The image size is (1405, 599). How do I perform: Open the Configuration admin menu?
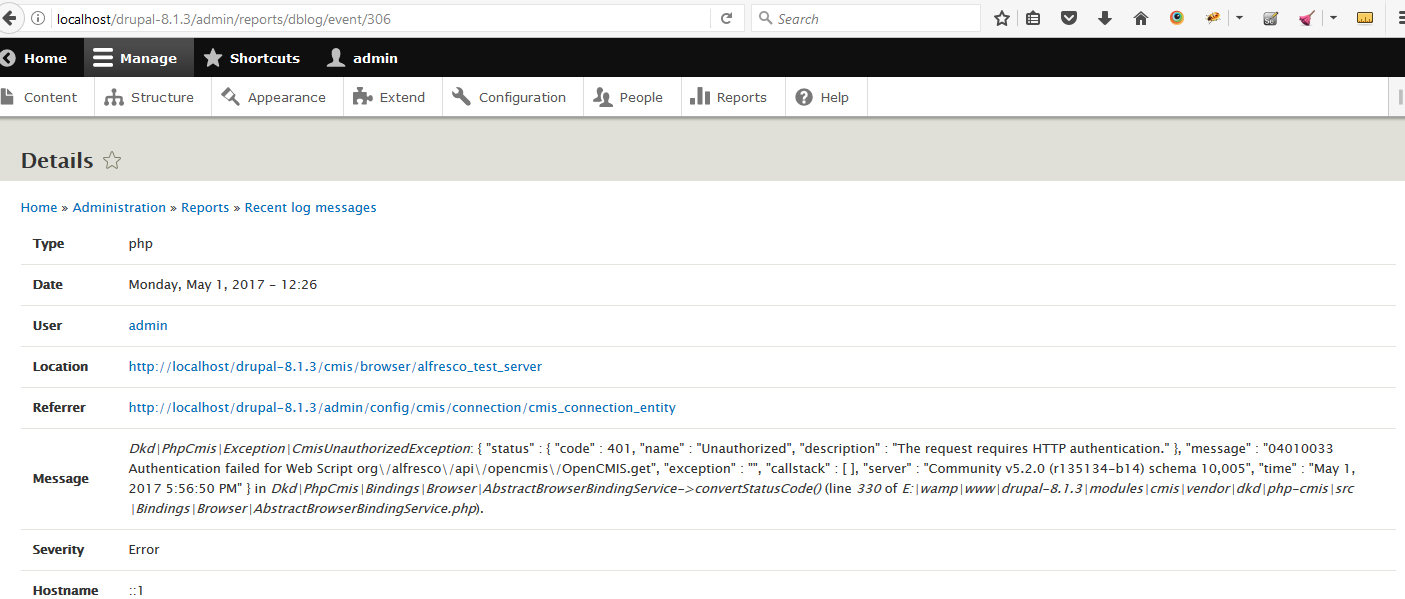click(510, 97)
